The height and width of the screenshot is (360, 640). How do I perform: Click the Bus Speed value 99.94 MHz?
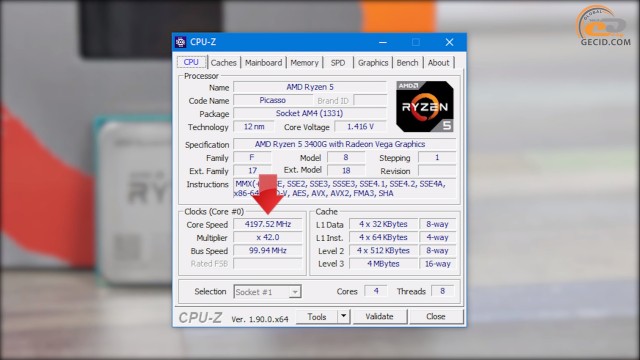point(268,250)
